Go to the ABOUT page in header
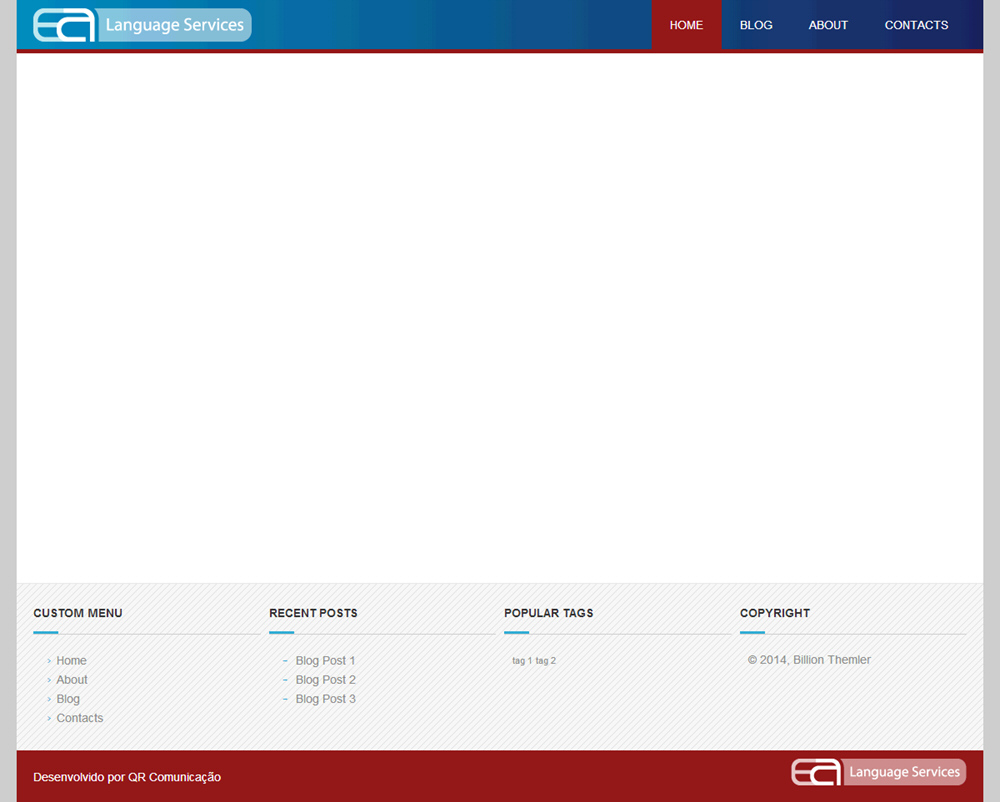 pos(828,25)
